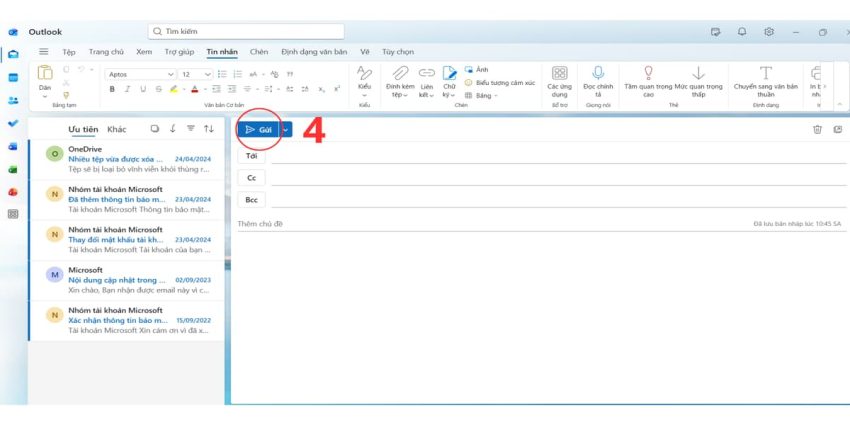Open Định dạng văn bản tab
The height and width of the screenshot is (425, 850).
314,52
